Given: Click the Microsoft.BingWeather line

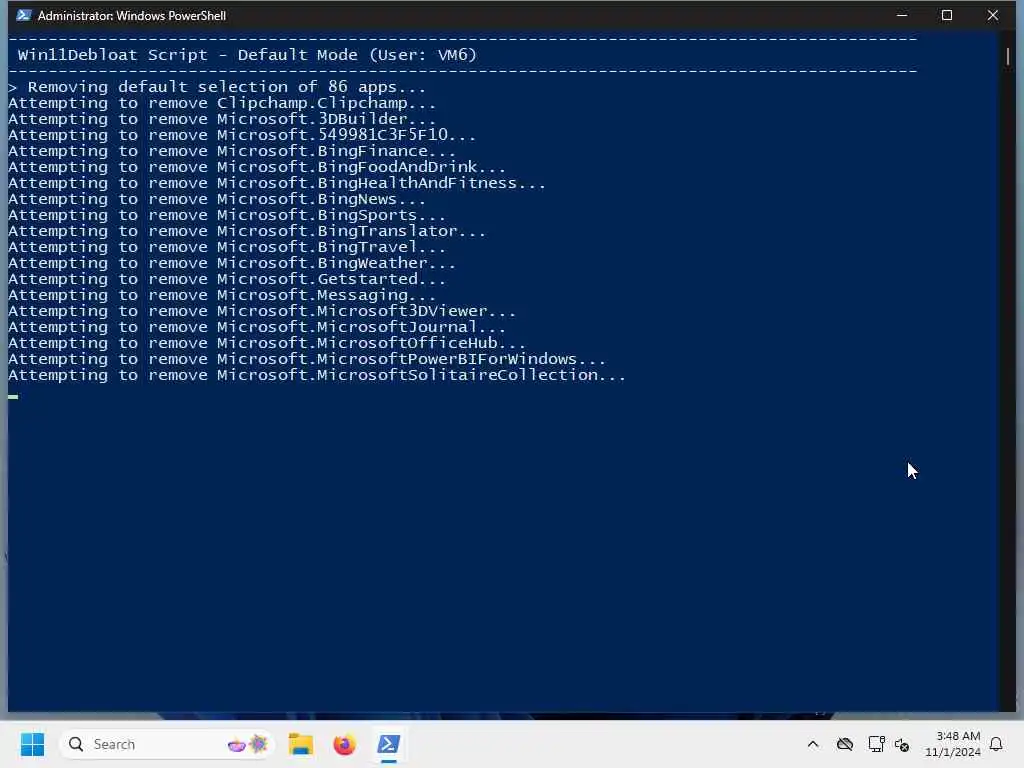Looking at the screenshot, I should click(232, 263).
